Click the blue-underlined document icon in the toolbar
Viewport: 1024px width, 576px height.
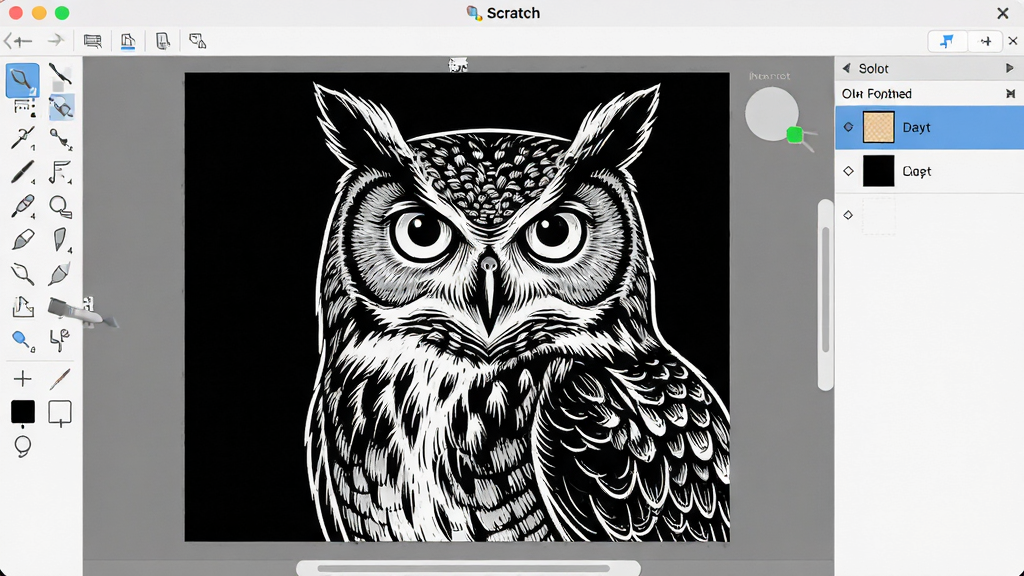[x=128, y=42]
